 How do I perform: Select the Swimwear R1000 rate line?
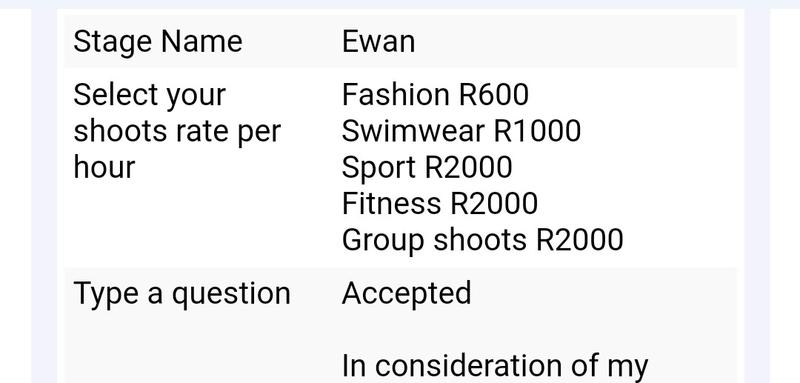point(461,131)
